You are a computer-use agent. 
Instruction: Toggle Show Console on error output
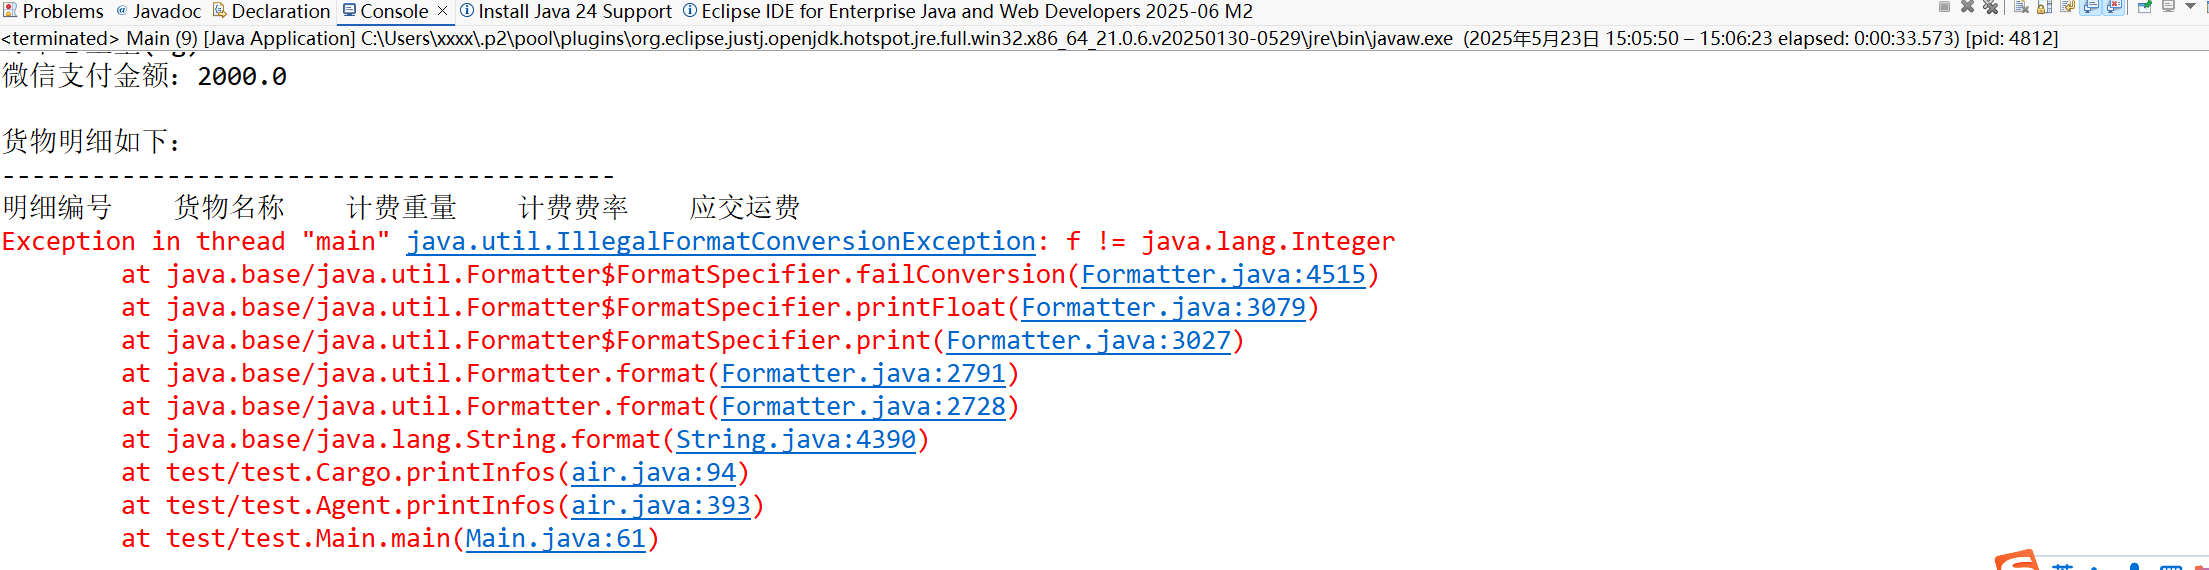click(2114, 7)
